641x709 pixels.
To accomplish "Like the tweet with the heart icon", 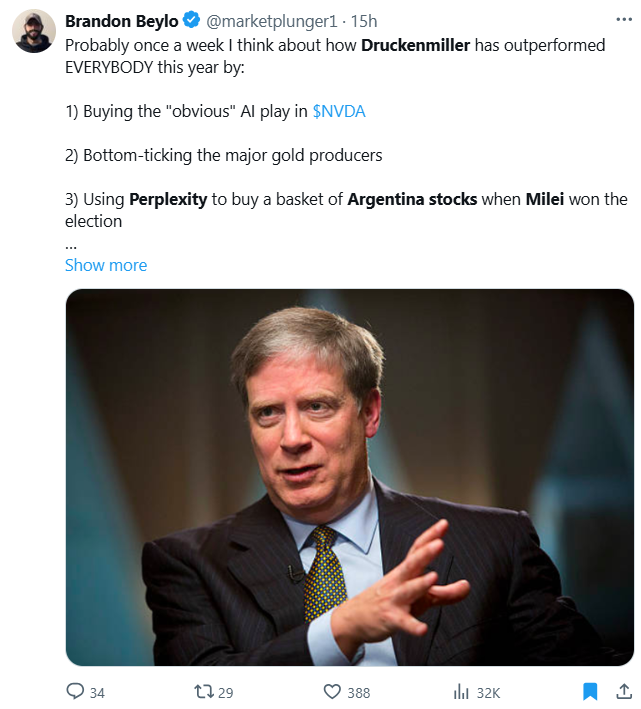I will coord(333,691).
